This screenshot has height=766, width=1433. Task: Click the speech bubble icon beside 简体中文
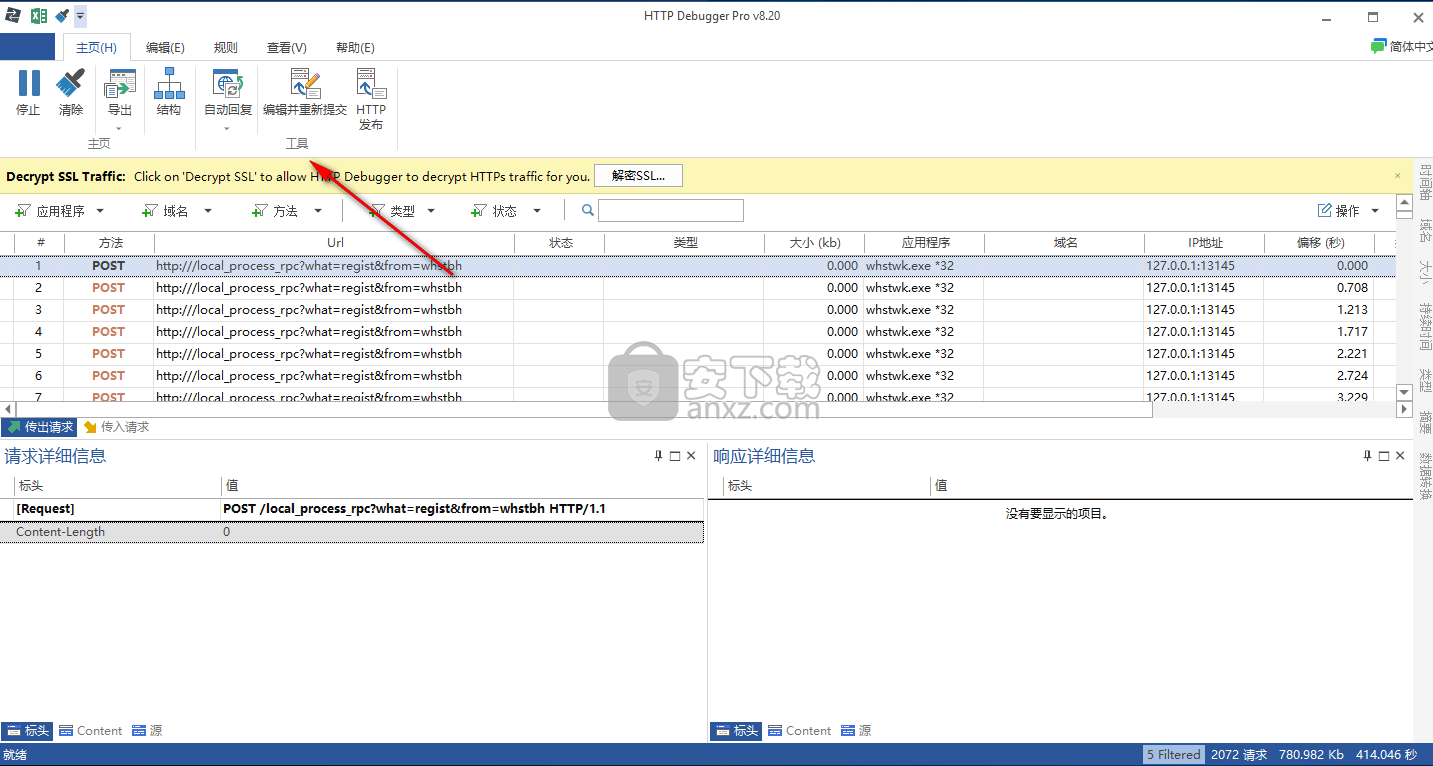tap(1378, 47)
